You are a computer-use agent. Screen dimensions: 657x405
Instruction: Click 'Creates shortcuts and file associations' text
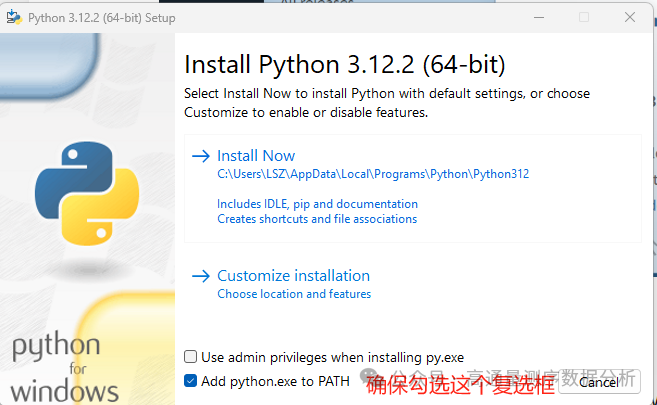click(317, 219)
